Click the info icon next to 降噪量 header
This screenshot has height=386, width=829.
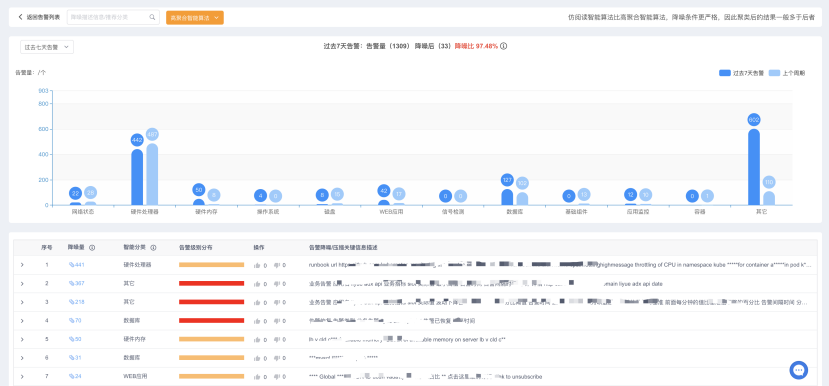pyautogui.click(x=92, y=247)
